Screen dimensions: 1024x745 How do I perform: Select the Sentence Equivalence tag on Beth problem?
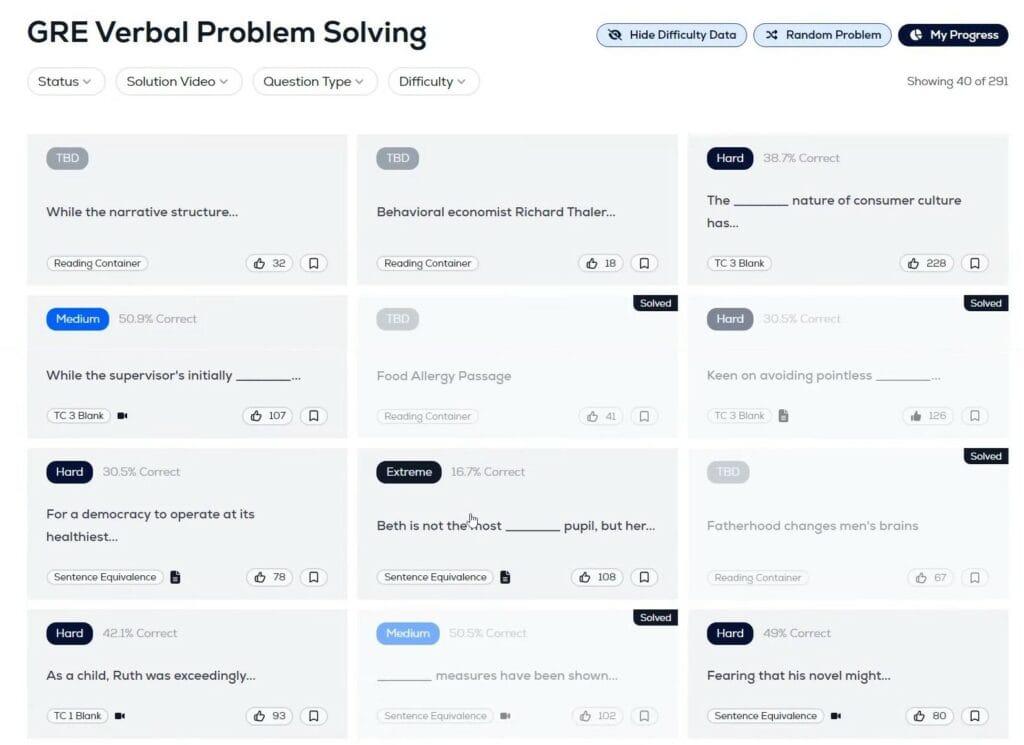435,577
